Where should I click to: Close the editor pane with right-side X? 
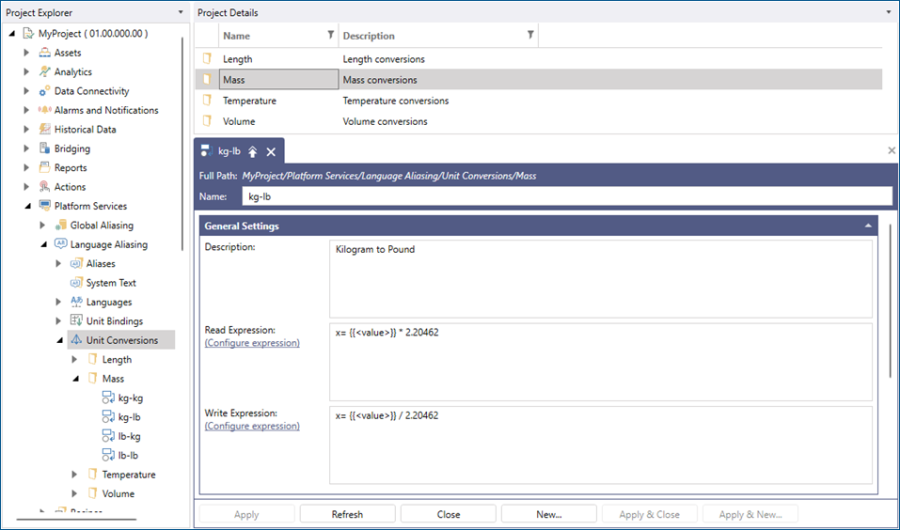pos(891,150)
